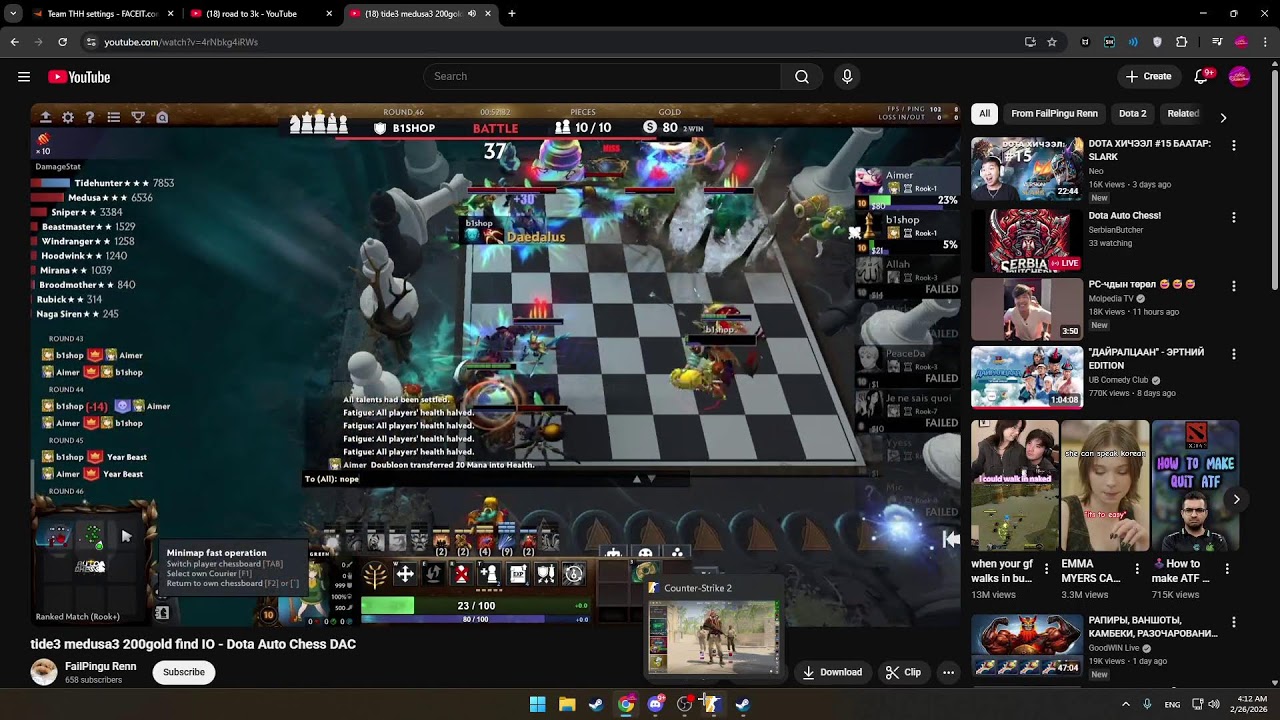Open more options for Dota Auto Chess! live video
Viewport: 1280px width, 720px height.
(x=1233, y=218)
